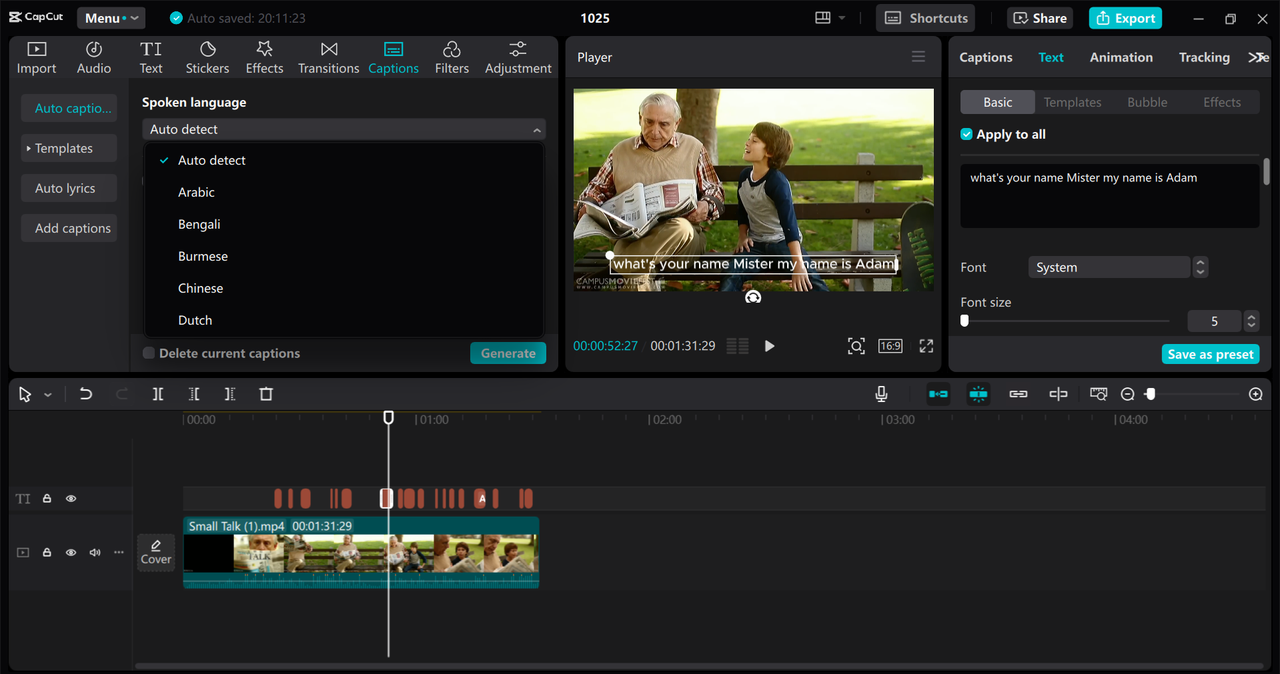Toggle the linkage chain icon

(1018, 394)
